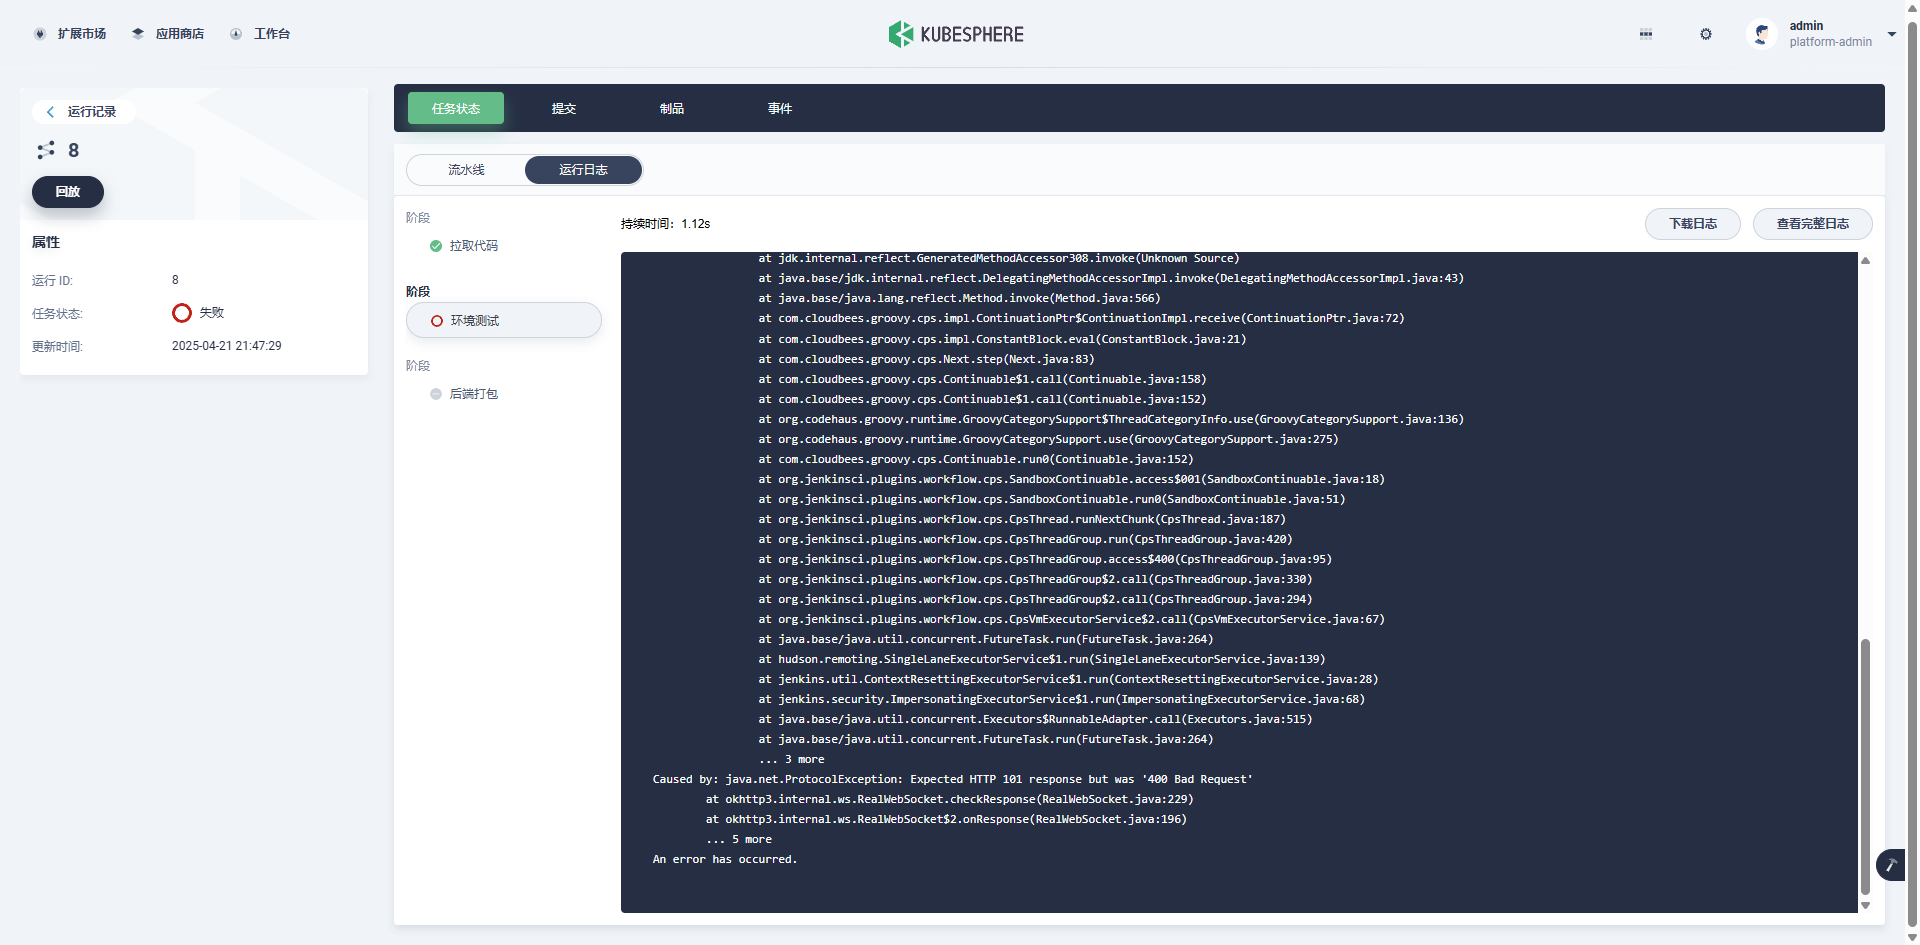This screenshot has width=1920, height=945.
Task: Select the 运行日志 view toggle
Action: [x=583, y=170]
